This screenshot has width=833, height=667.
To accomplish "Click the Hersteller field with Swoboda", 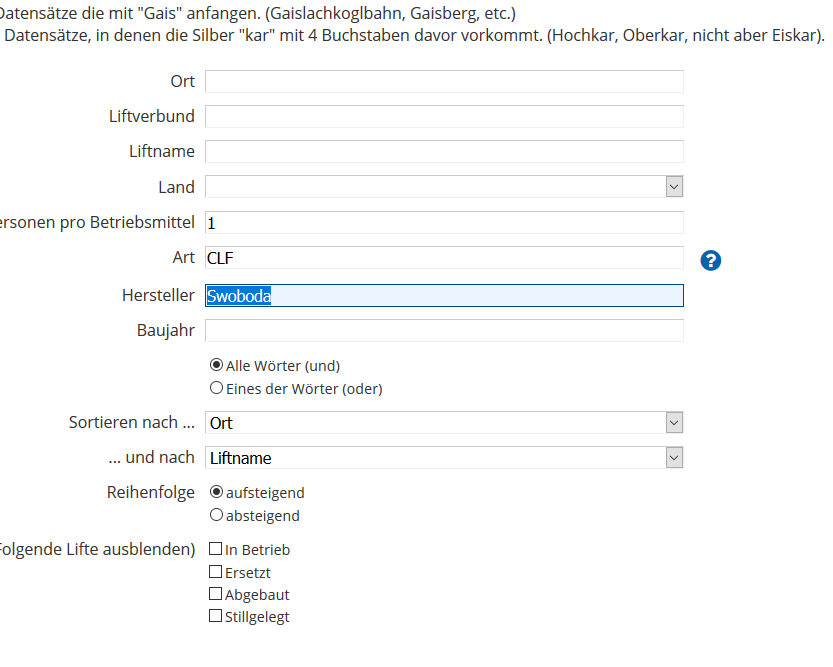I will (444, 295).
